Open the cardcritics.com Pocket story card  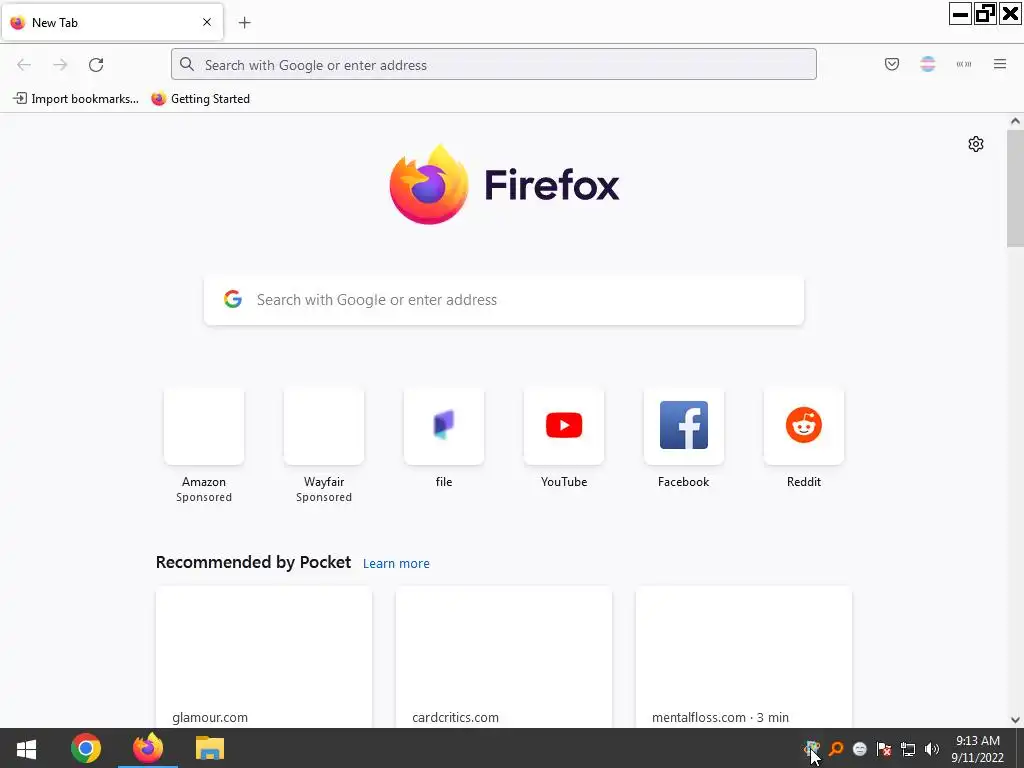(x=504, y=656)
